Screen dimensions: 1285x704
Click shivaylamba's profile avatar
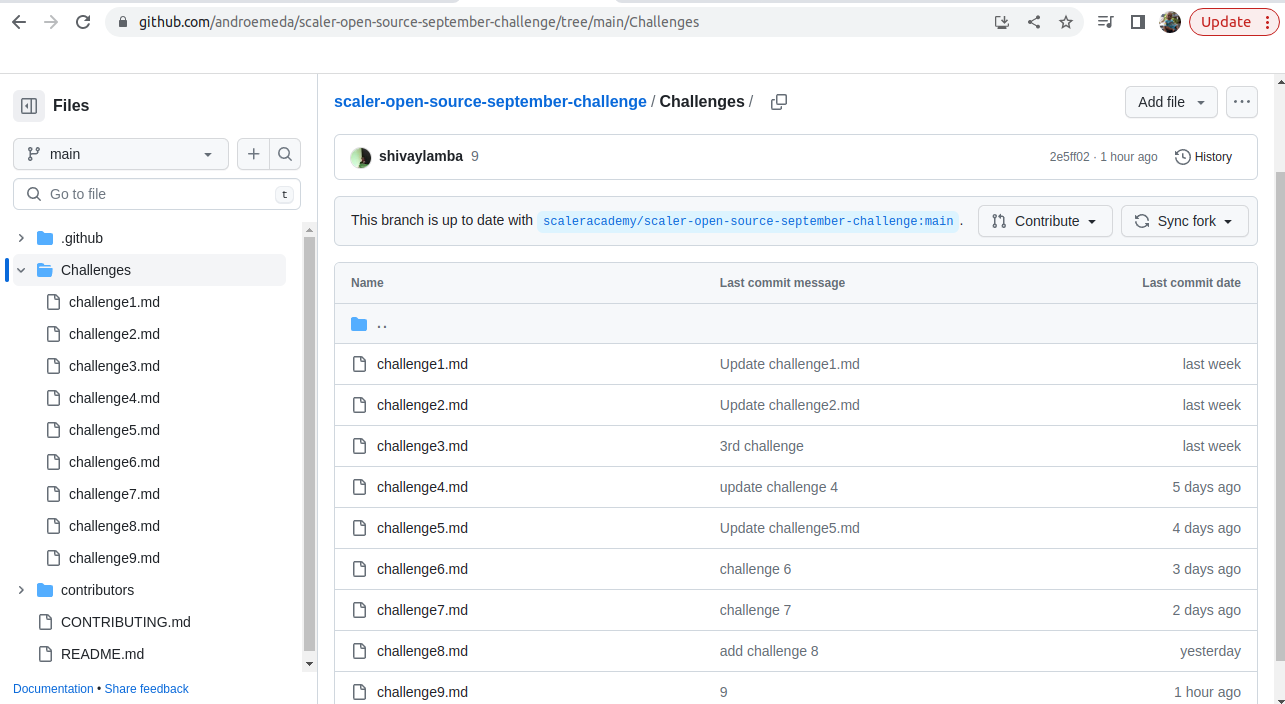(360, 156)
